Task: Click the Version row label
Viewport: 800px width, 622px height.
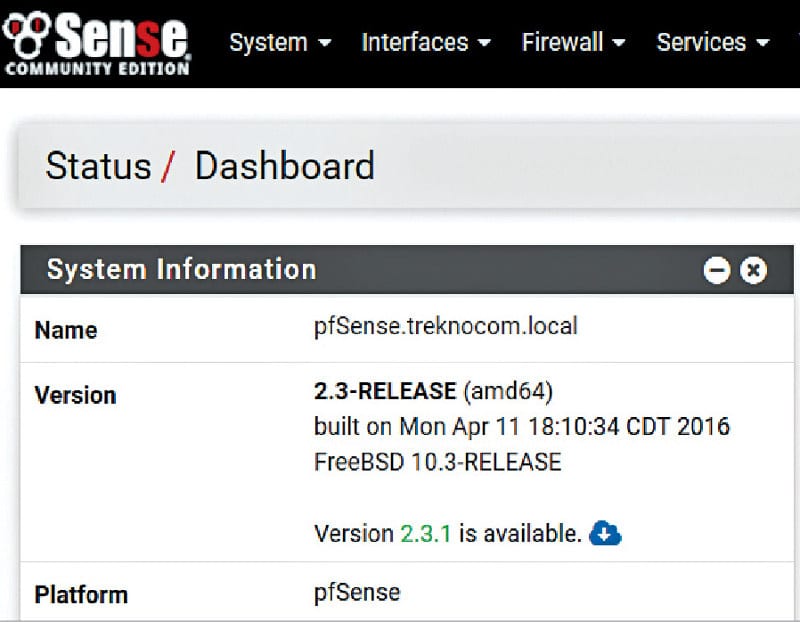Action: pos(75,395)
